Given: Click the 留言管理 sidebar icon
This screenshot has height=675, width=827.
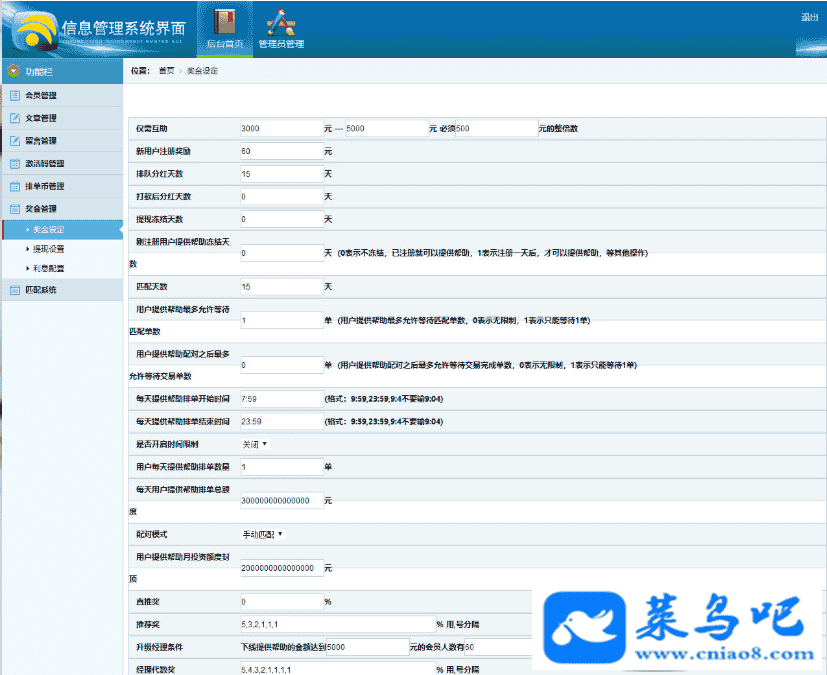Looking at the screenshot, I should 15,141.
